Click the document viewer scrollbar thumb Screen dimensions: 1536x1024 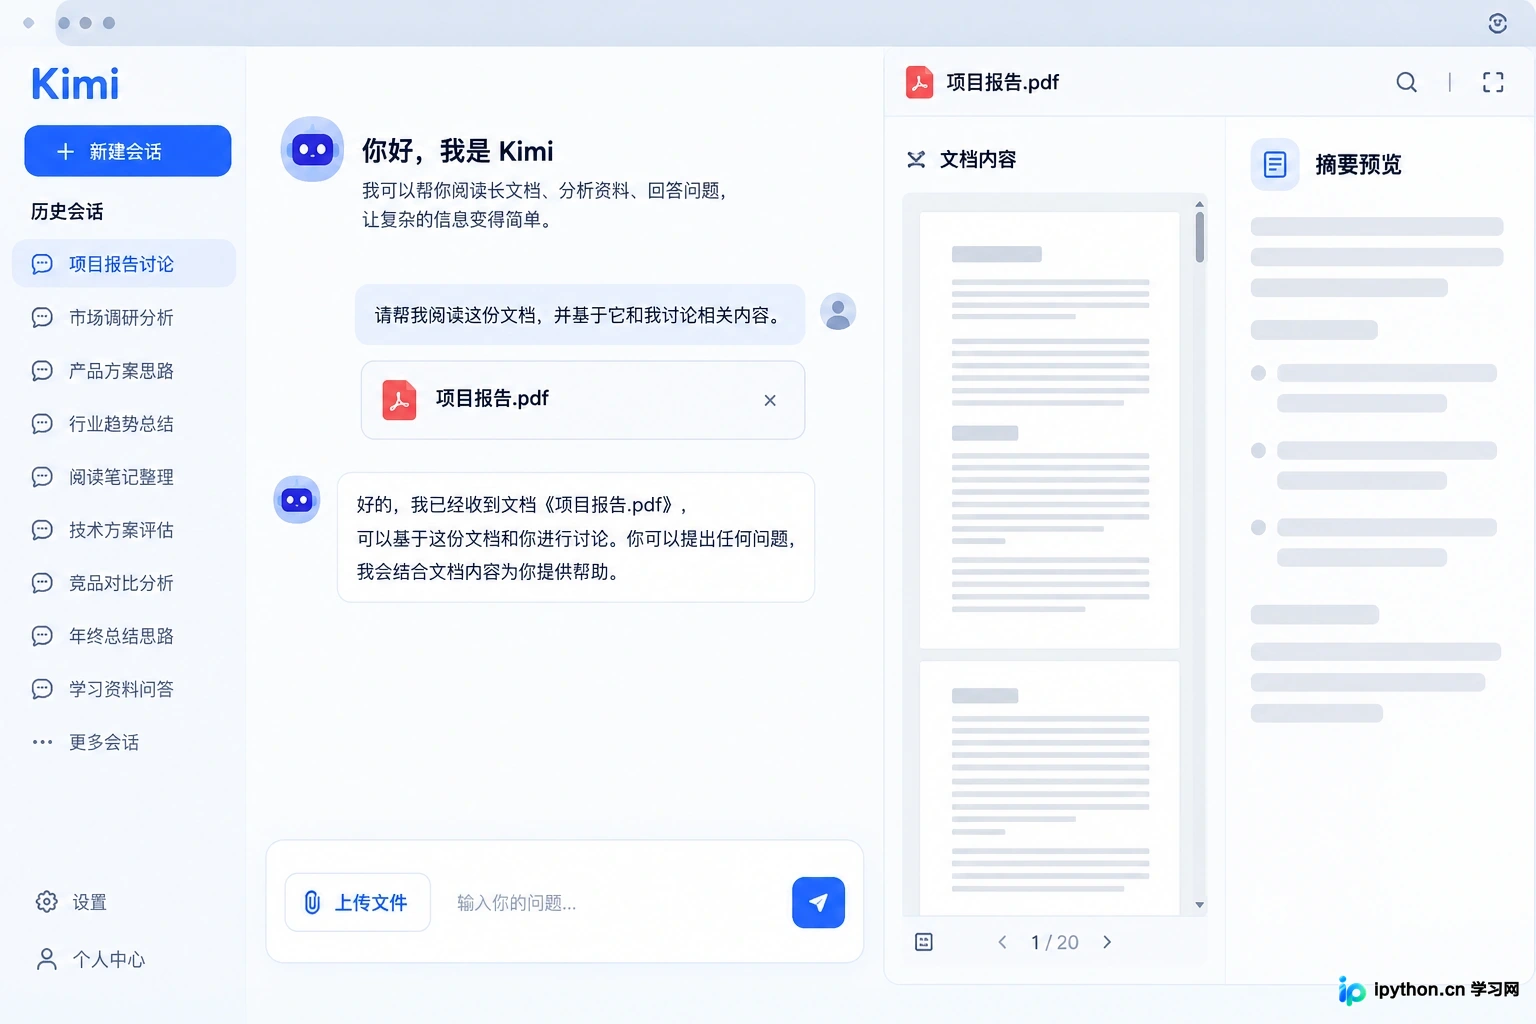(1200, 238)
